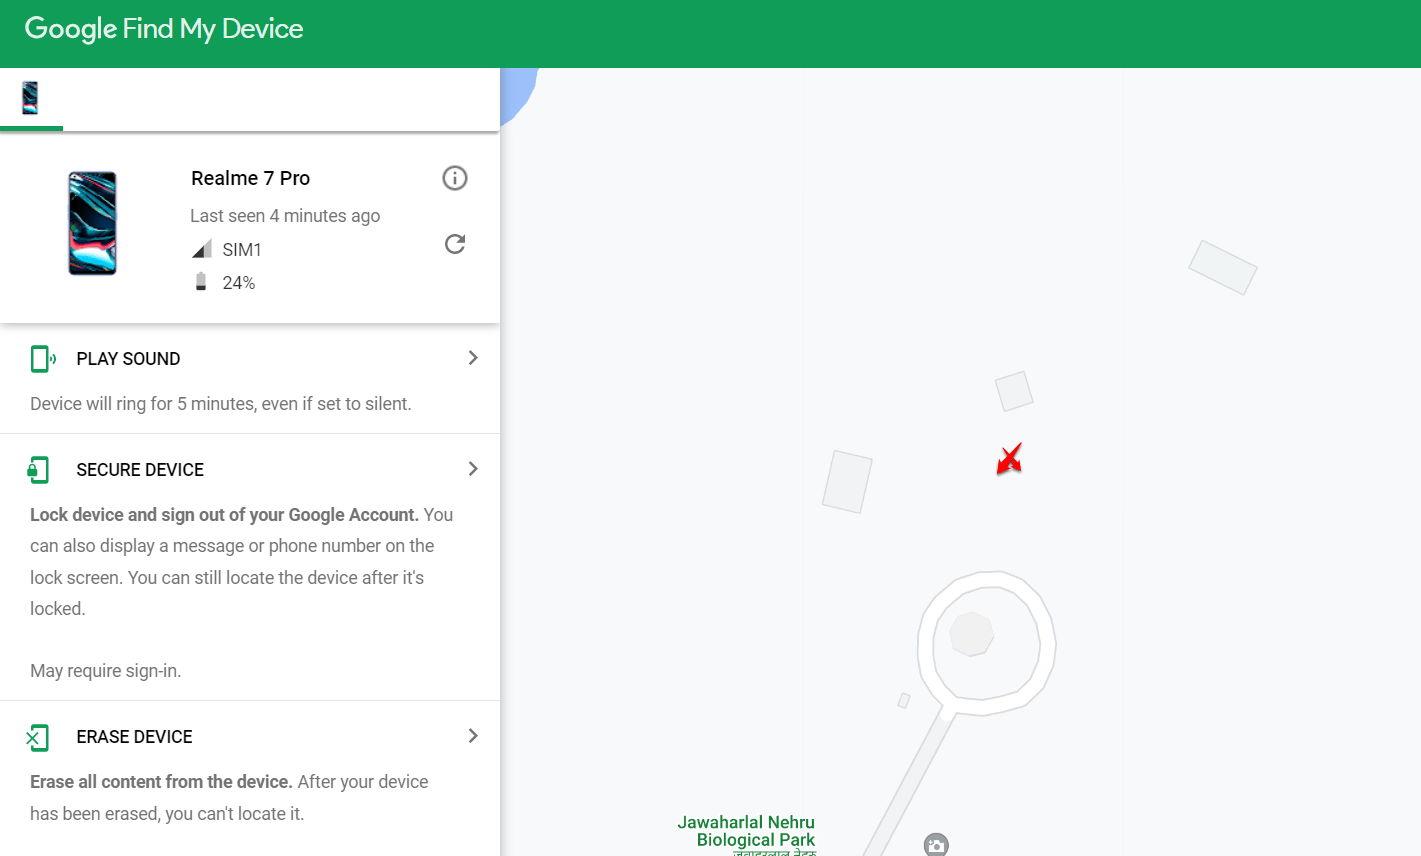Image resolution: width=1421 pixels, height=856 pixels.
Task: Click the Erase Device icon
Action: (x=37, y=737)
